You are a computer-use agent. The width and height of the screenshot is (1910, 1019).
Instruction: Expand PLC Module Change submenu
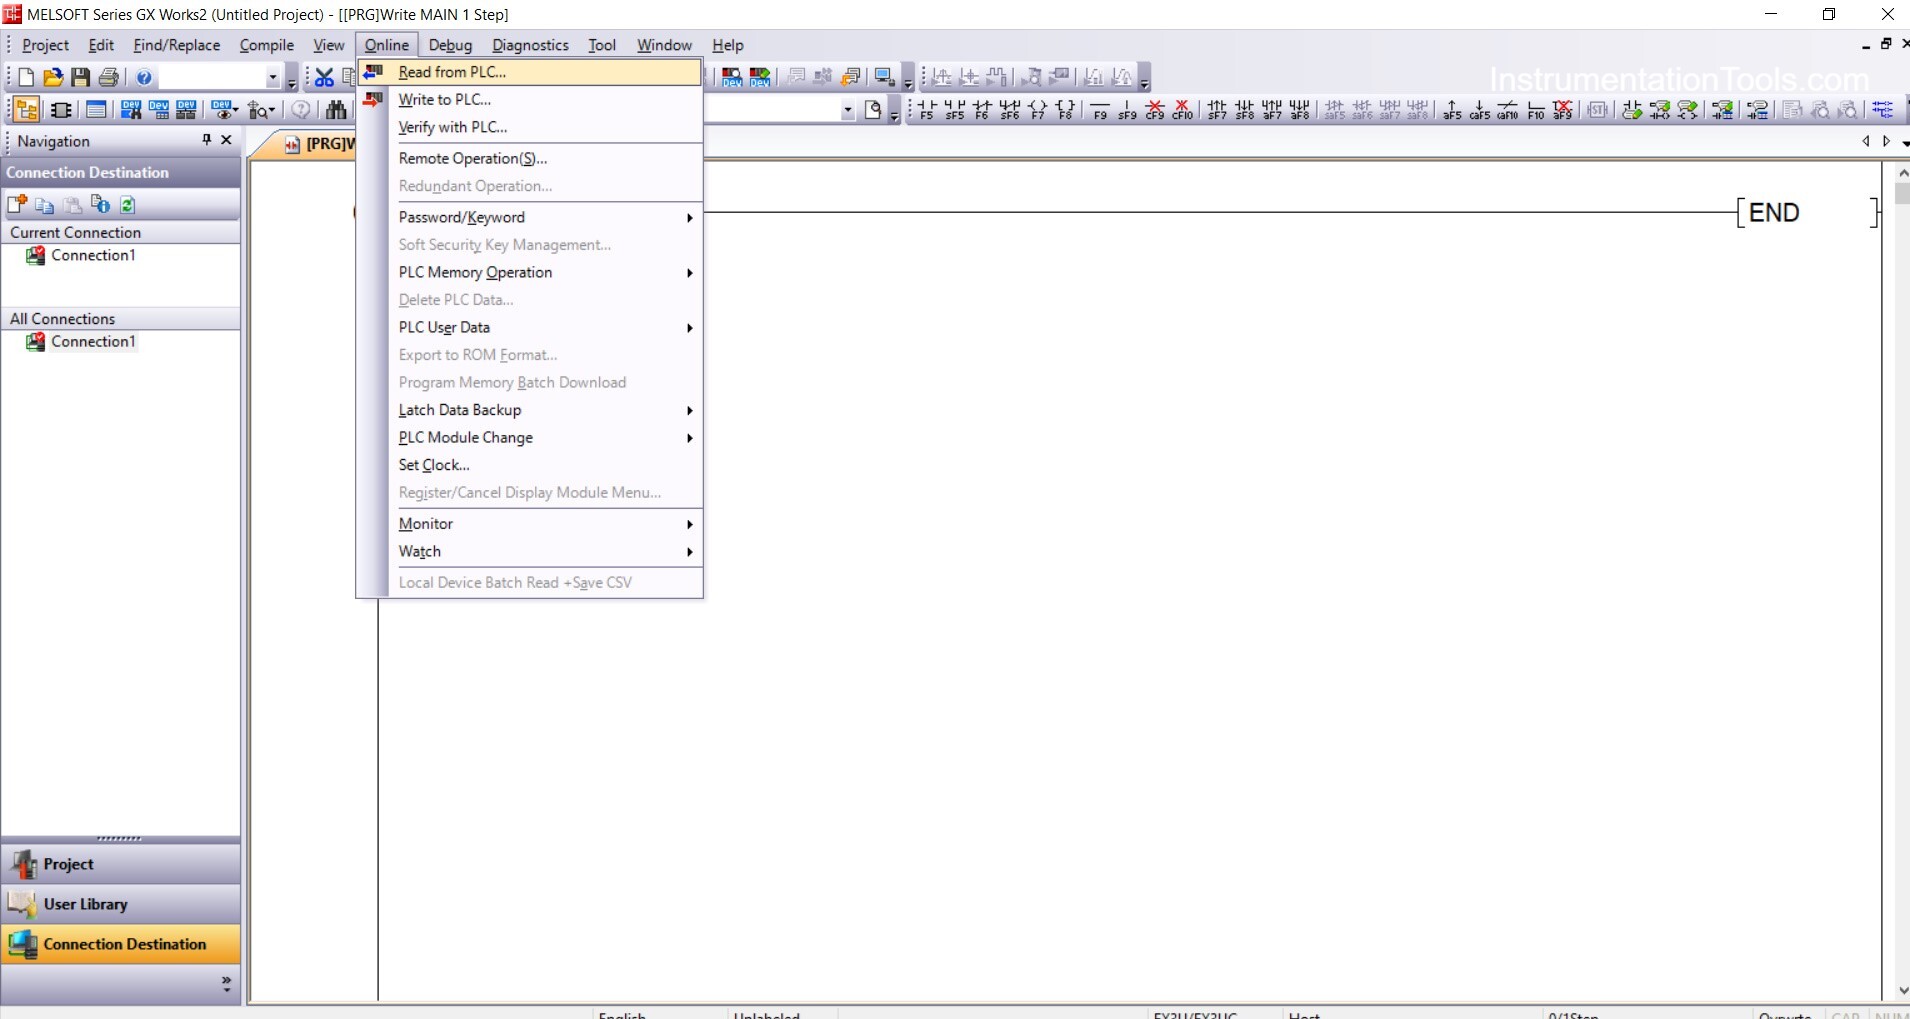tap(689, 438)
